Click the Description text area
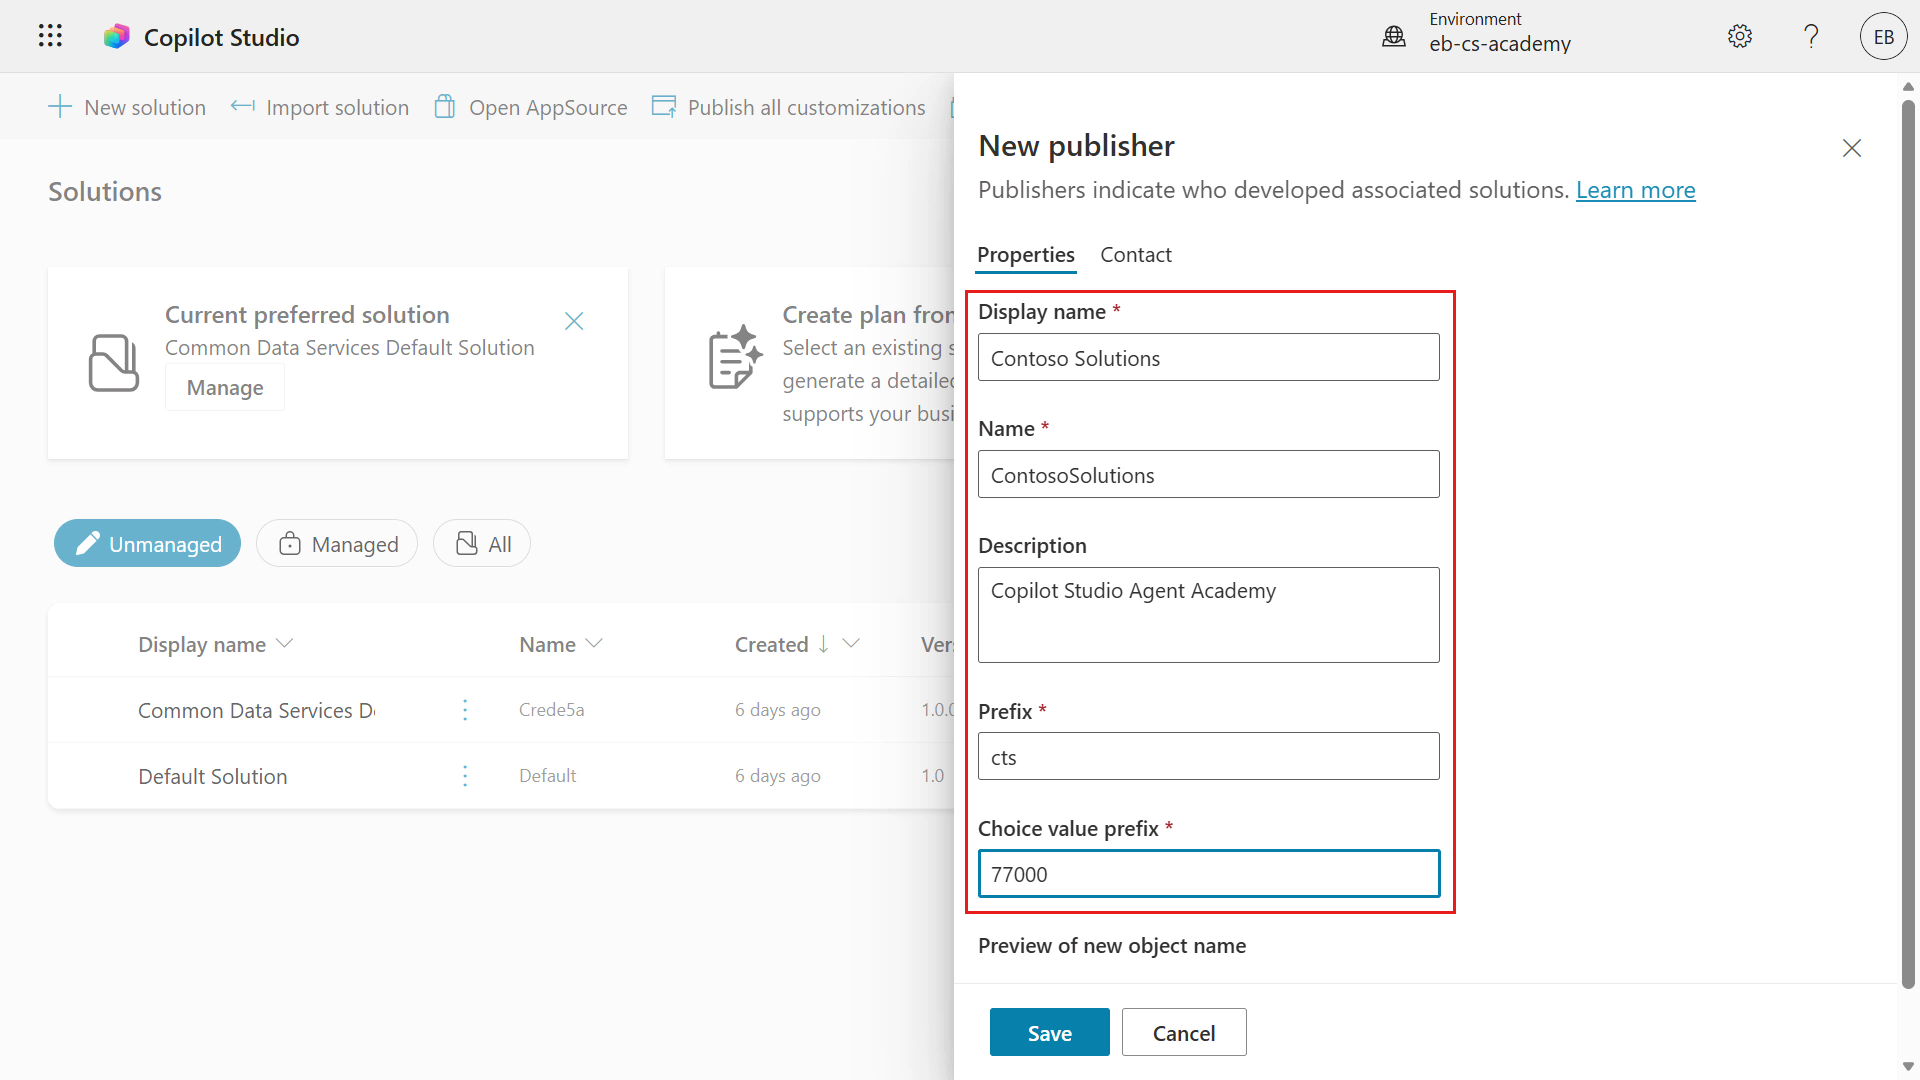Viewport: 1920px width, 1080px height. (x=1209, y=615)
